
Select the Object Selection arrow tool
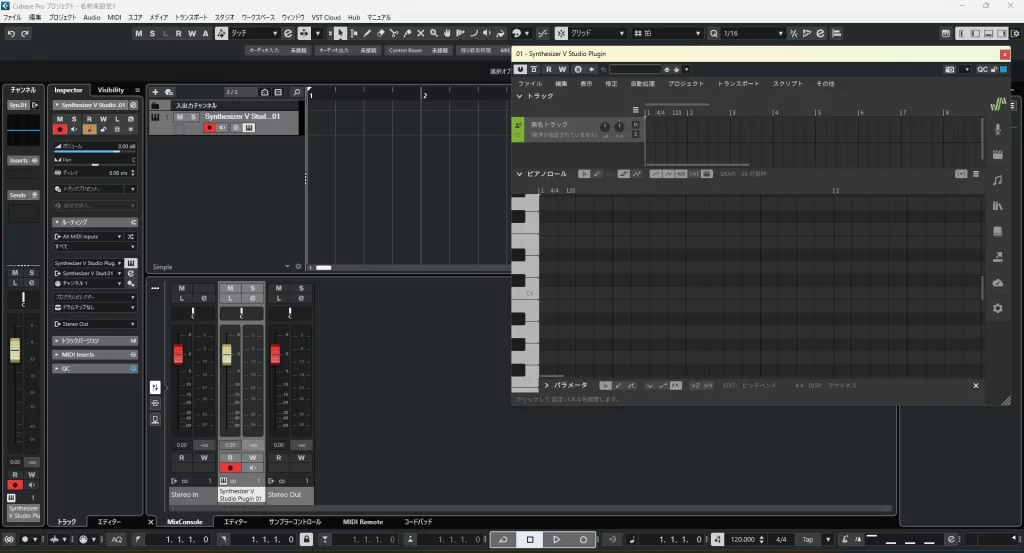[x=340, y=33]
